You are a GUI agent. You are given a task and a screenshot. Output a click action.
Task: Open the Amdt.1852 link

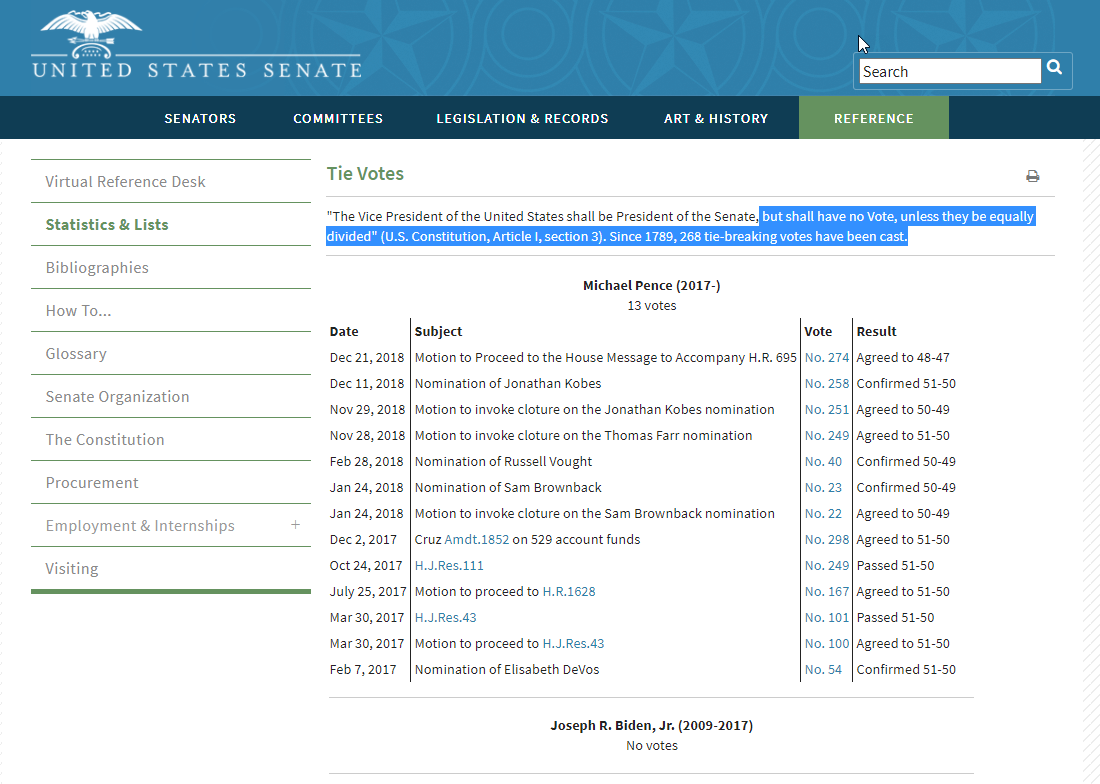click(x=476, y=539)
